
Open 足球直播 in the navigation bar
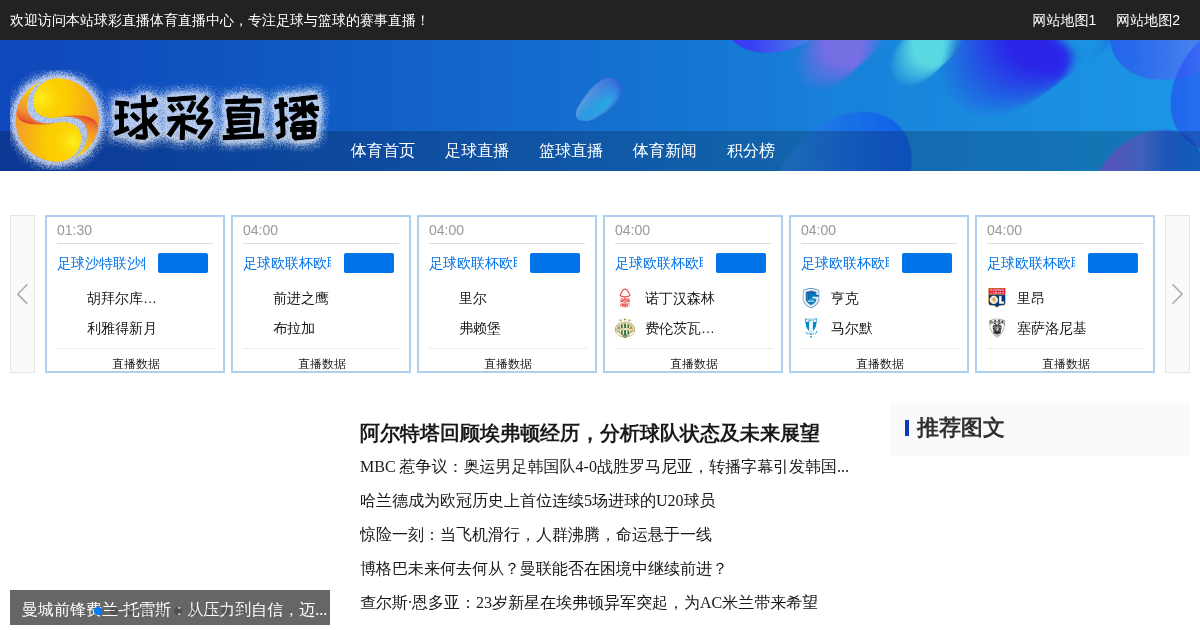click(477, 151)
